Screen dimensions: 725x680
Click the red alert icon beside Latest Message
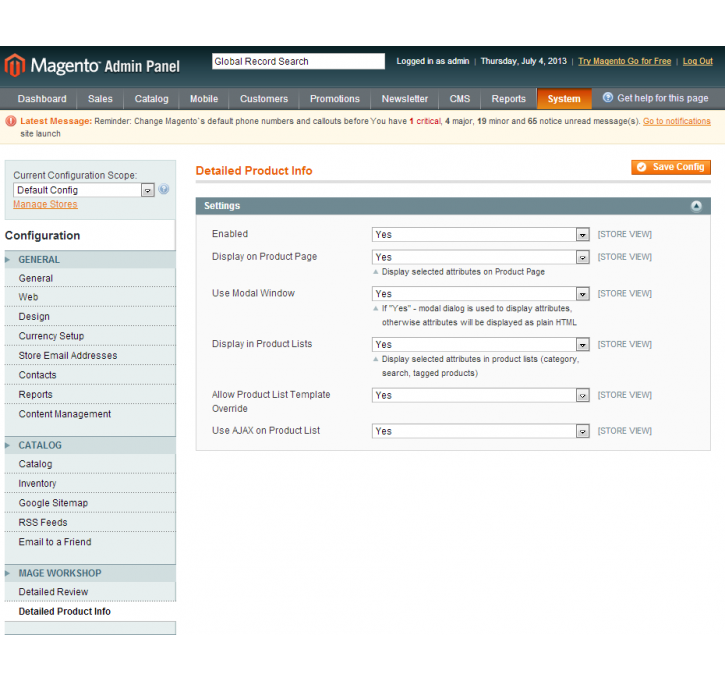click(11, 121)
